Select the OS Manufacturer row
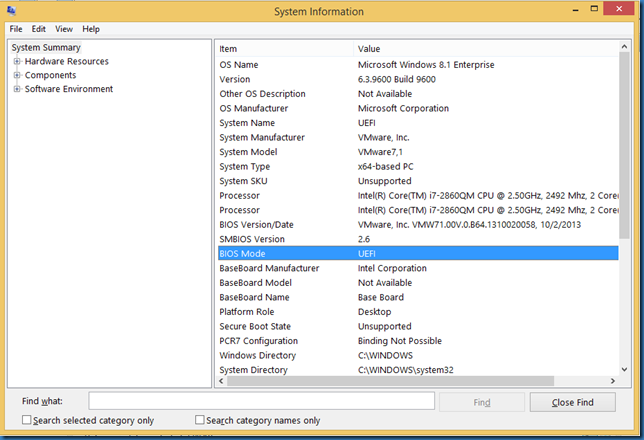This screenshot has width=644, height=440. [418, 108]
